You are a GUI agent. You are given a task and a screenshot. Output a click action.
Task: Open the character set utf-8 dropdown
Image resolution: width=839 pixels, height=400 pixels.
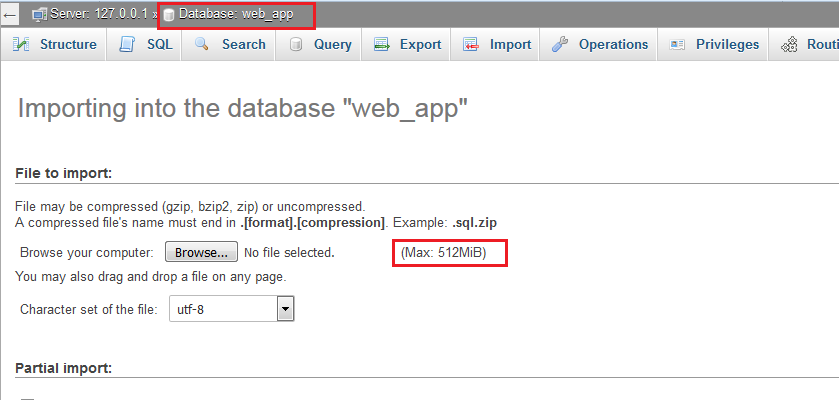pos(232,309)
